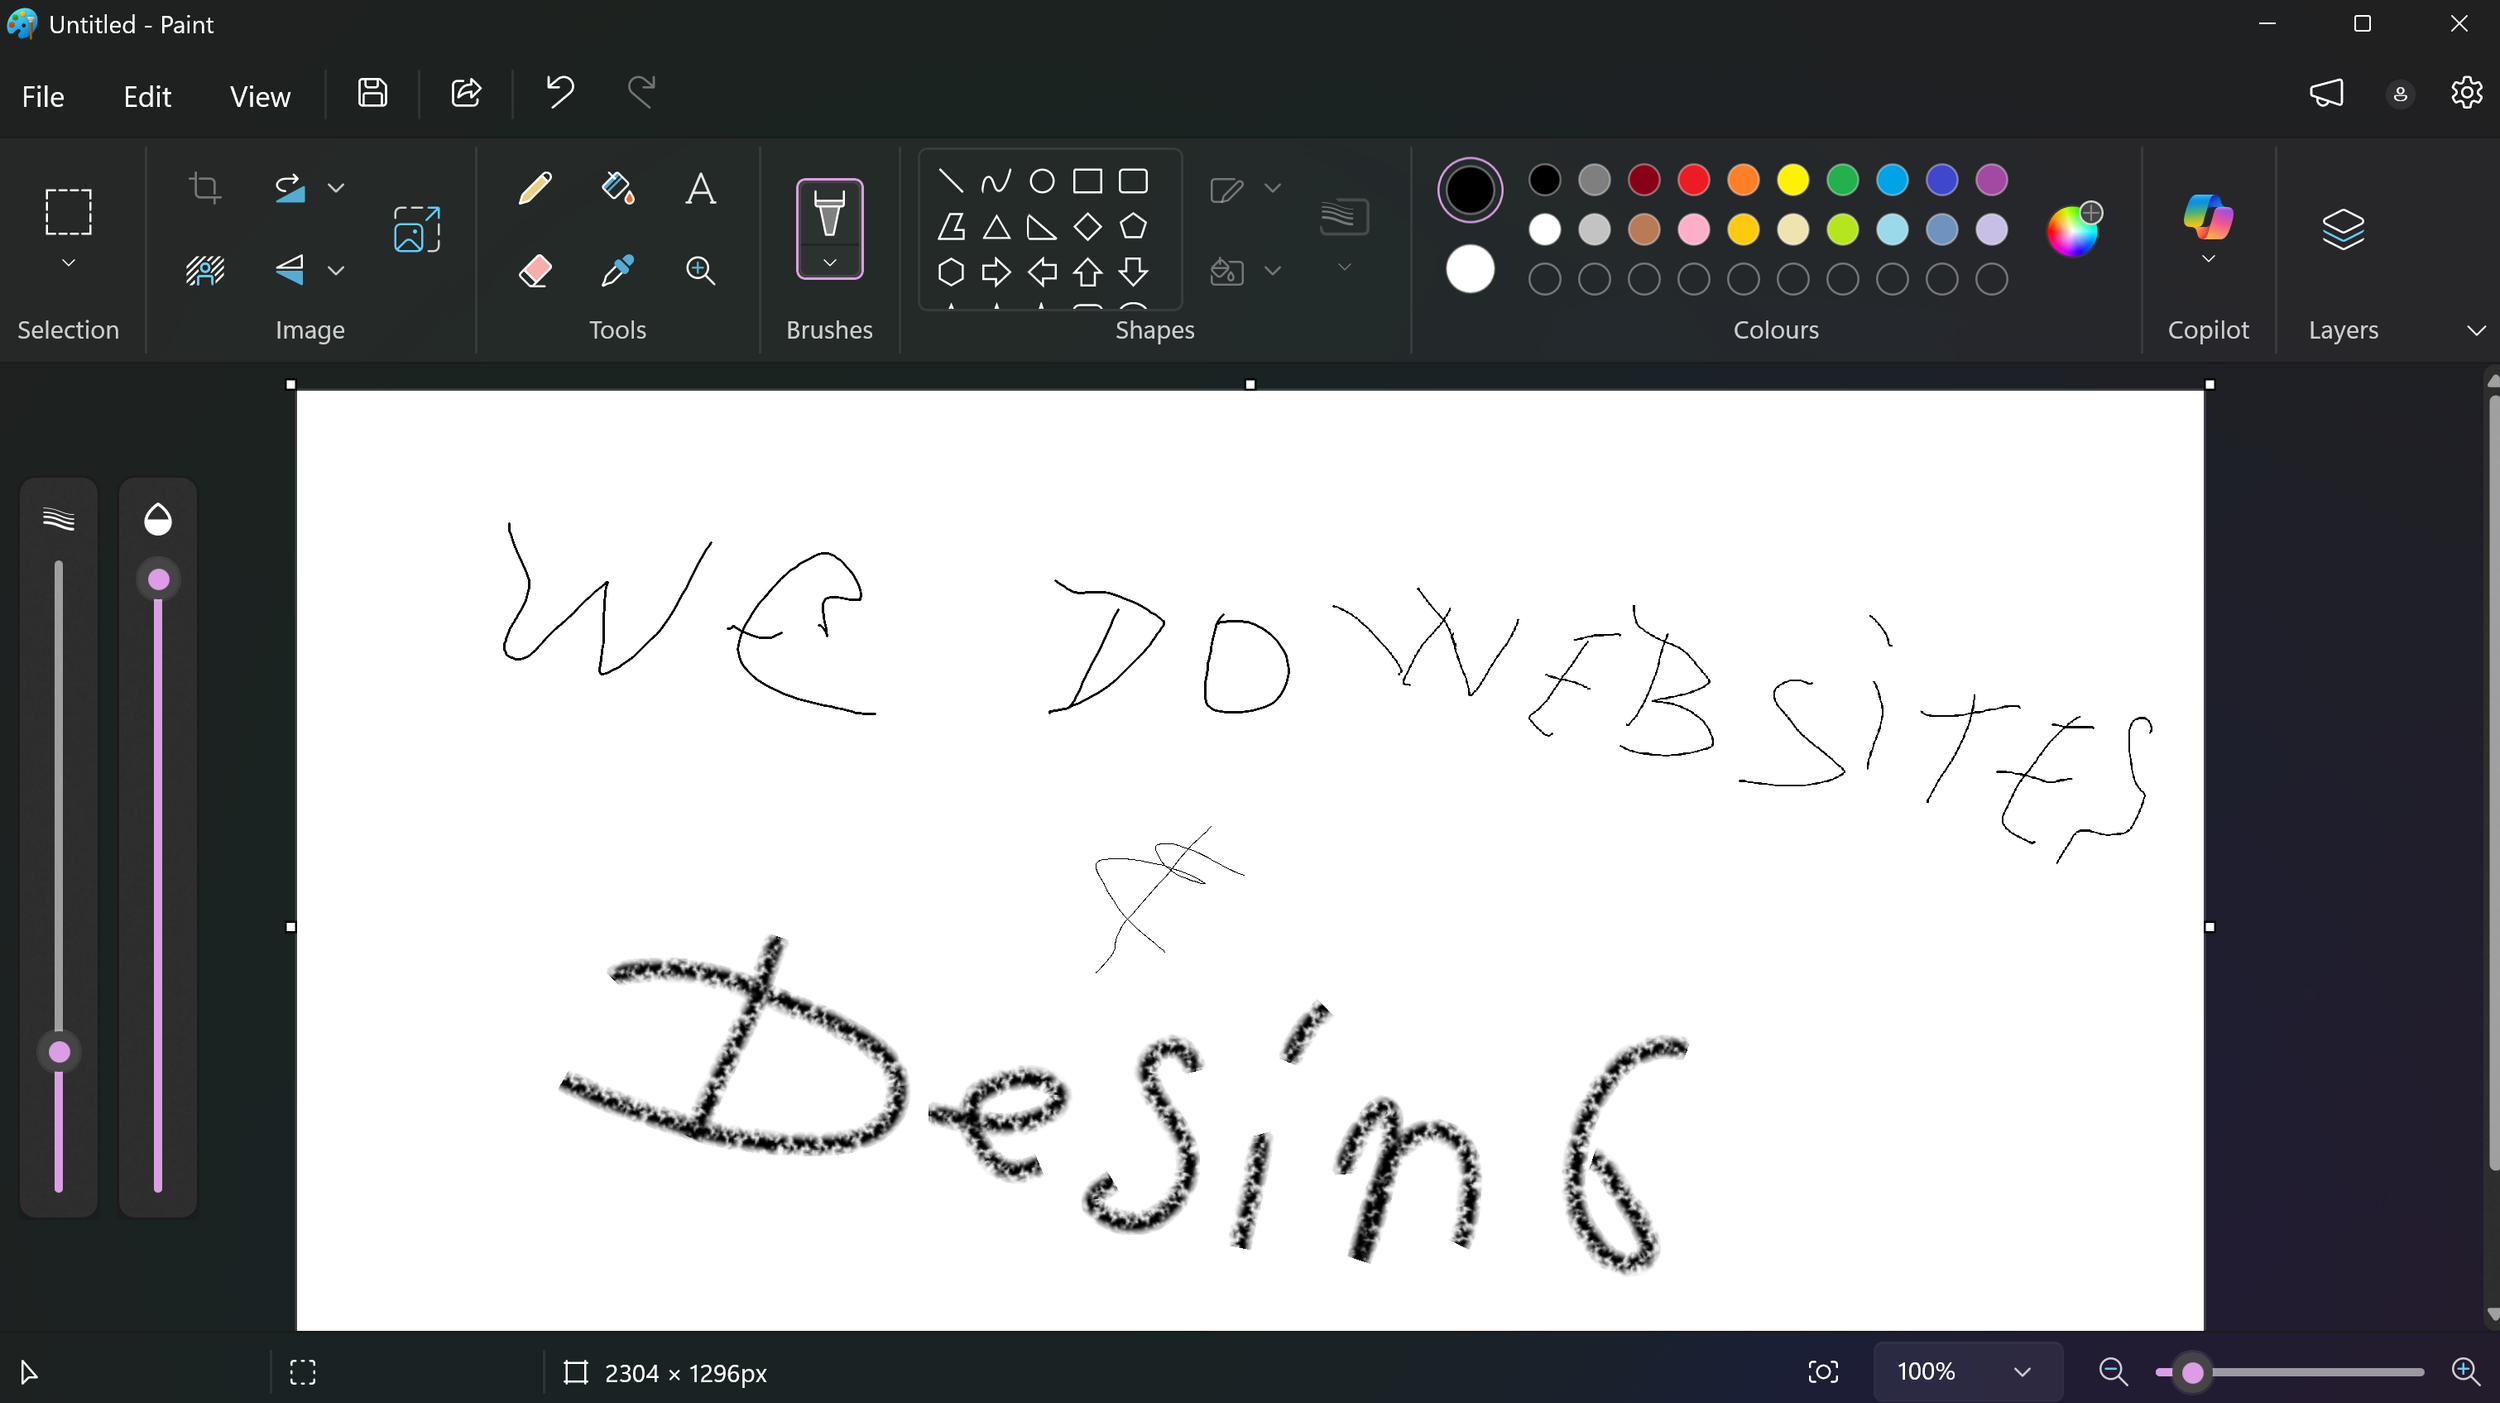The width and height of the screenshot is (2500, 1403).
Task: Select the Curve shape
Action: point(996,181)
